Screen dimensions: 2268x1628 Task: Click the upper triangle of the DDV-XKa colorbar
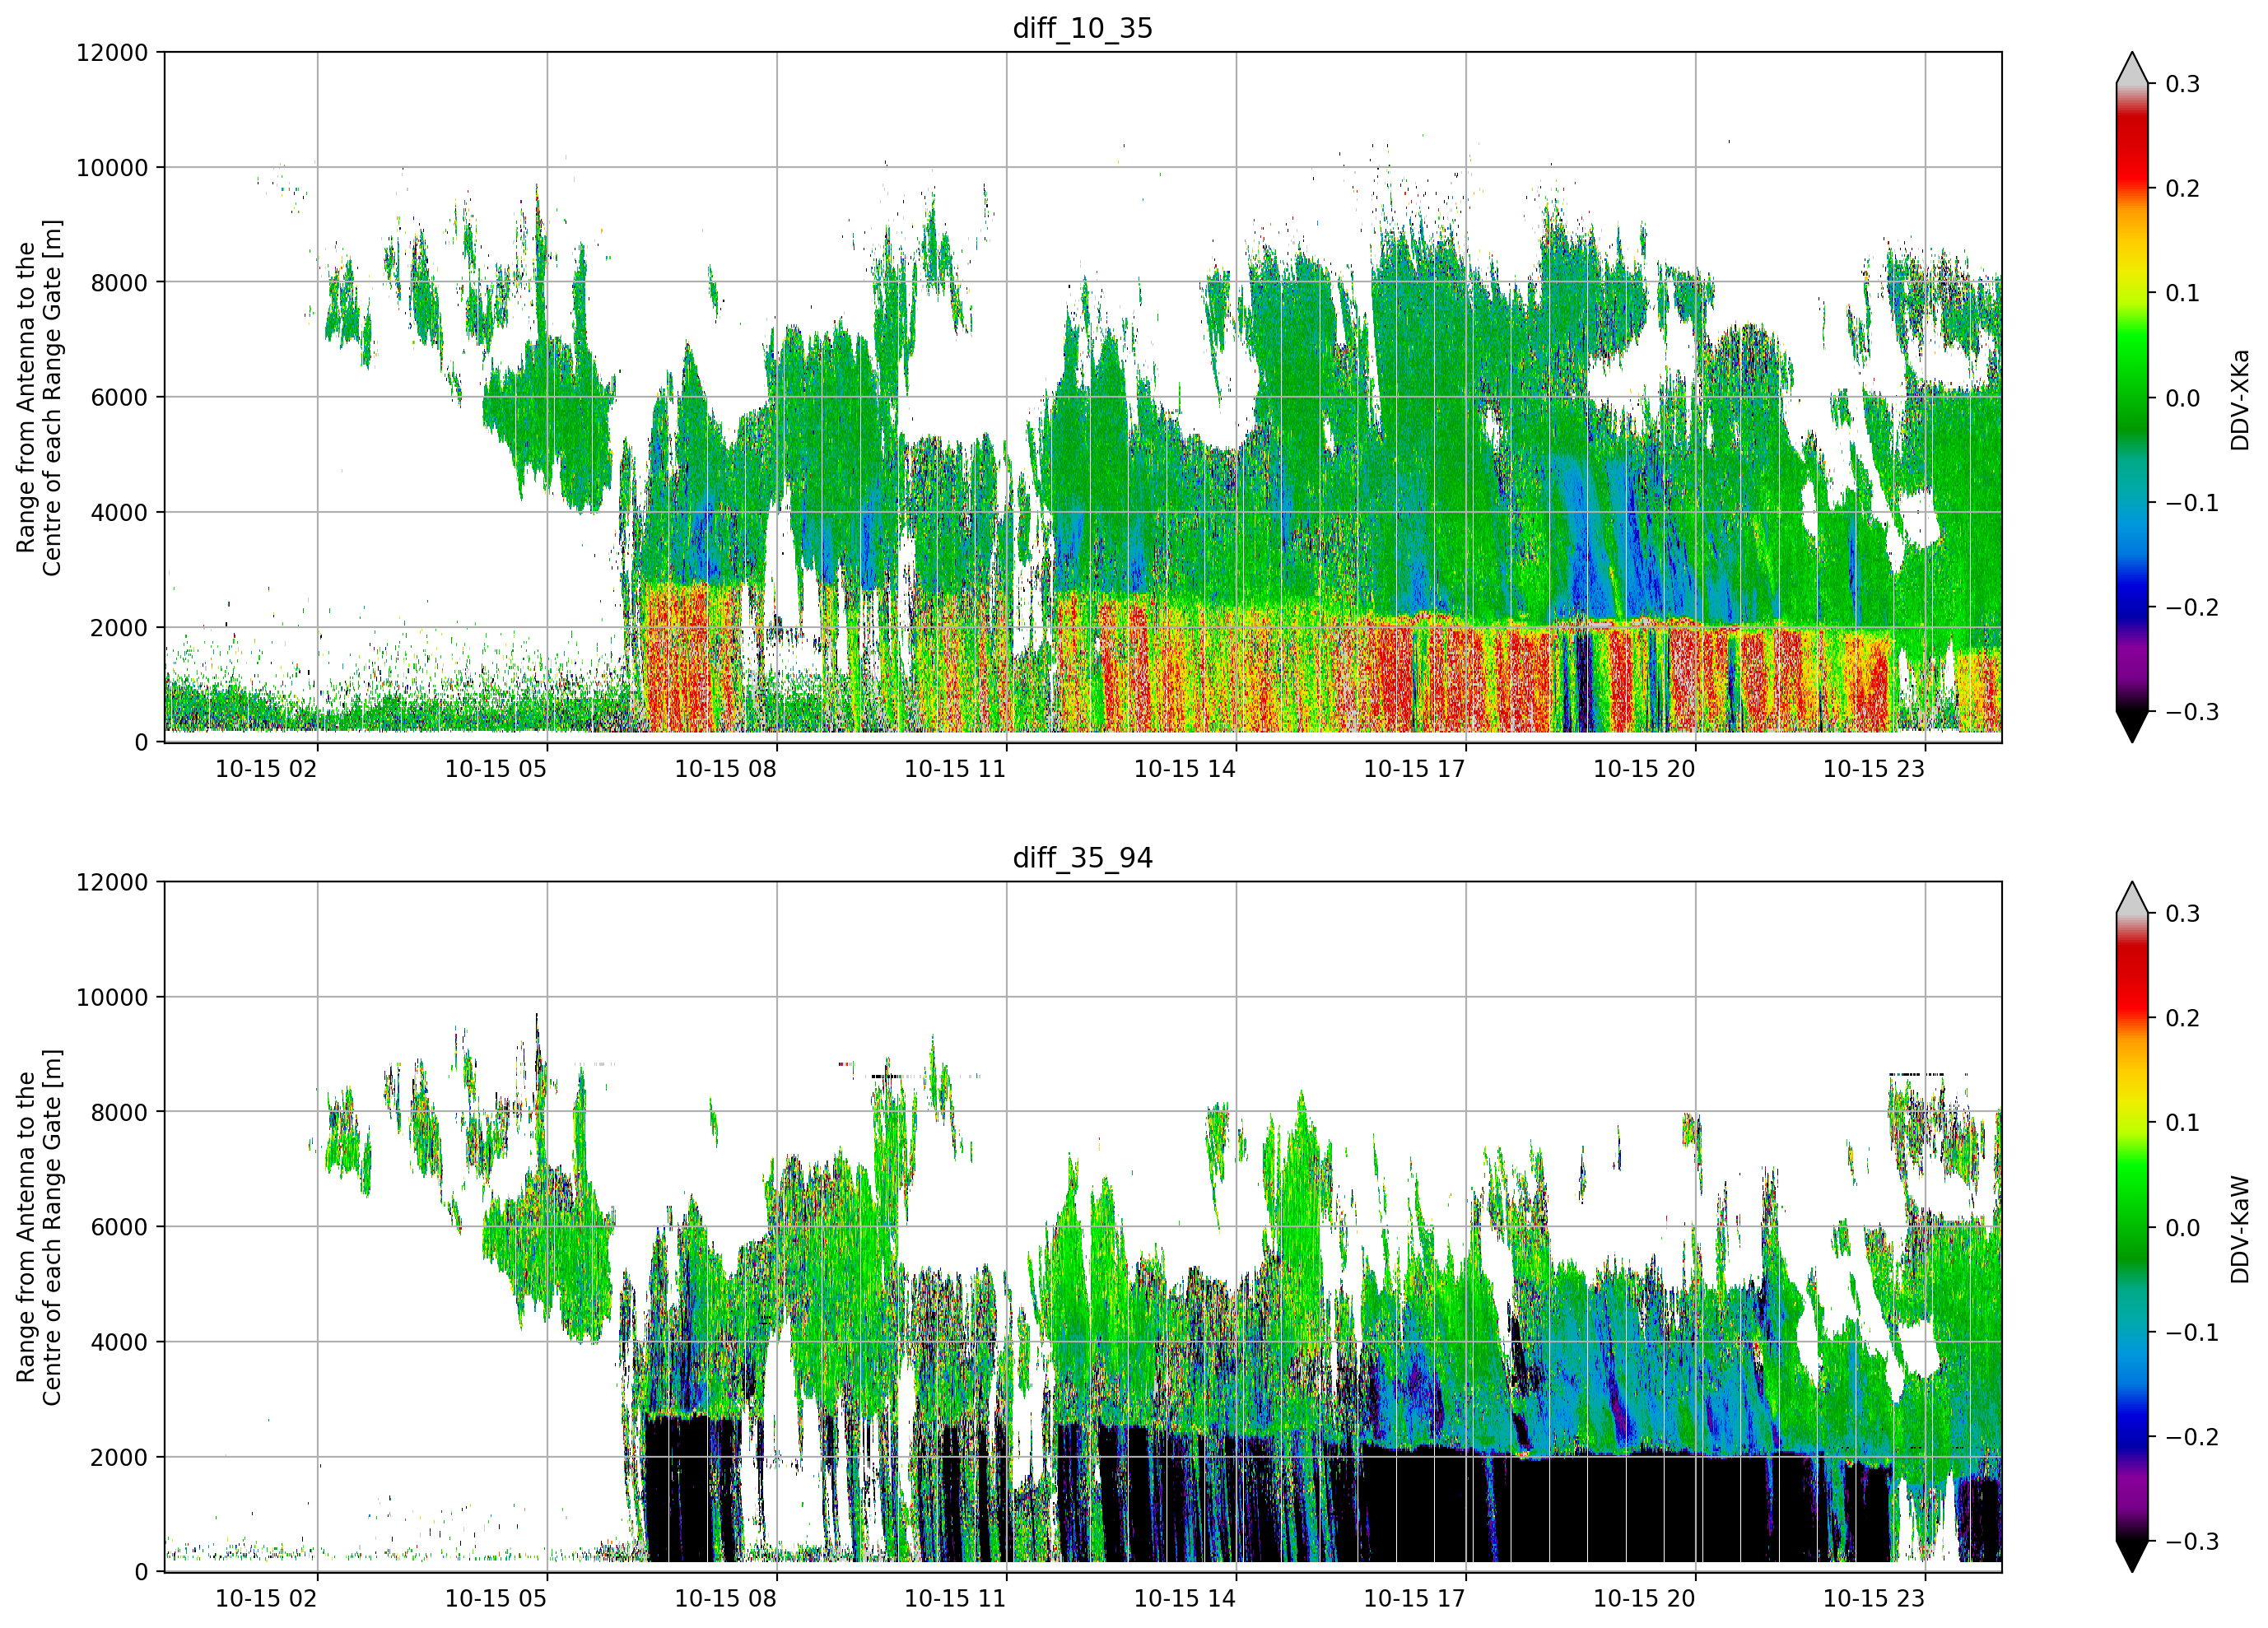tap(2132, 68)
